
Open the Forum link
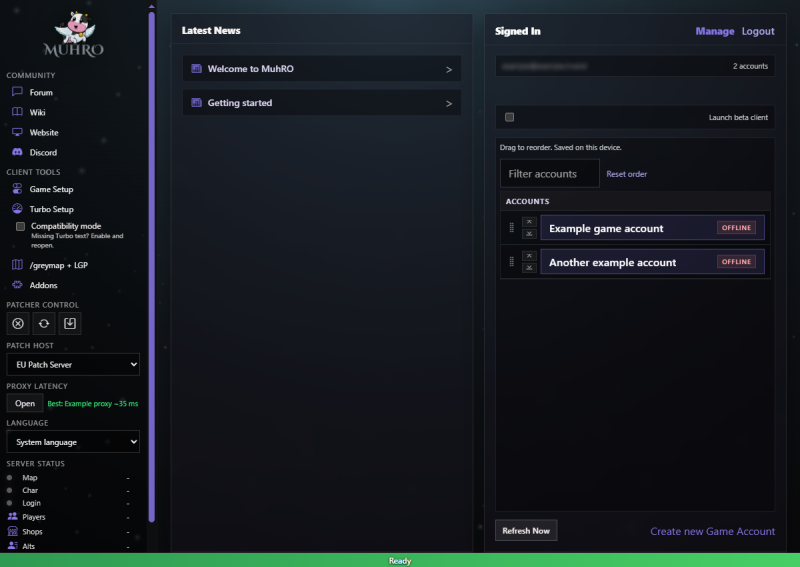click(x=41, y=92)
